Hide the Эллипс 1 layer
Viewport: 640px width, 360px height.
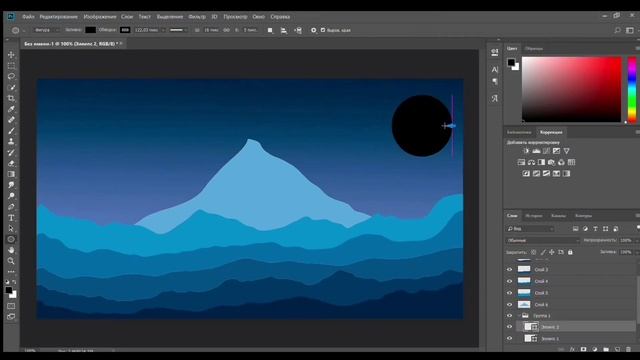pos(509,338)
